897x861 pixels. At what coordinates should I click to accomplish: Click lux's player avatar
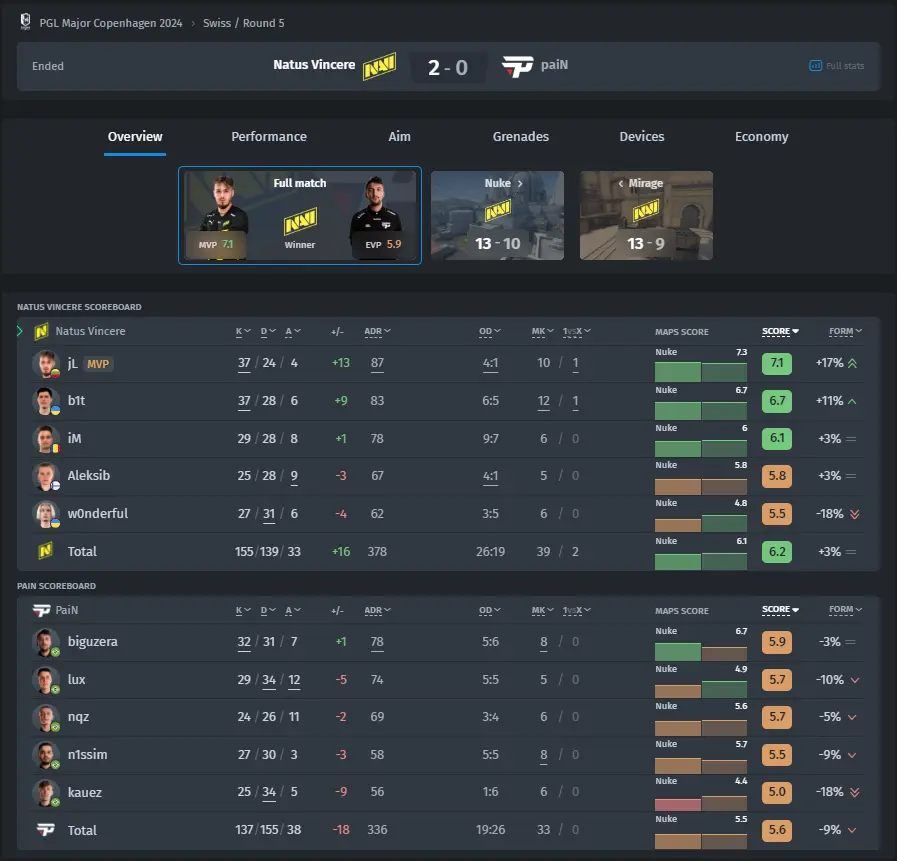coord(46,680)
